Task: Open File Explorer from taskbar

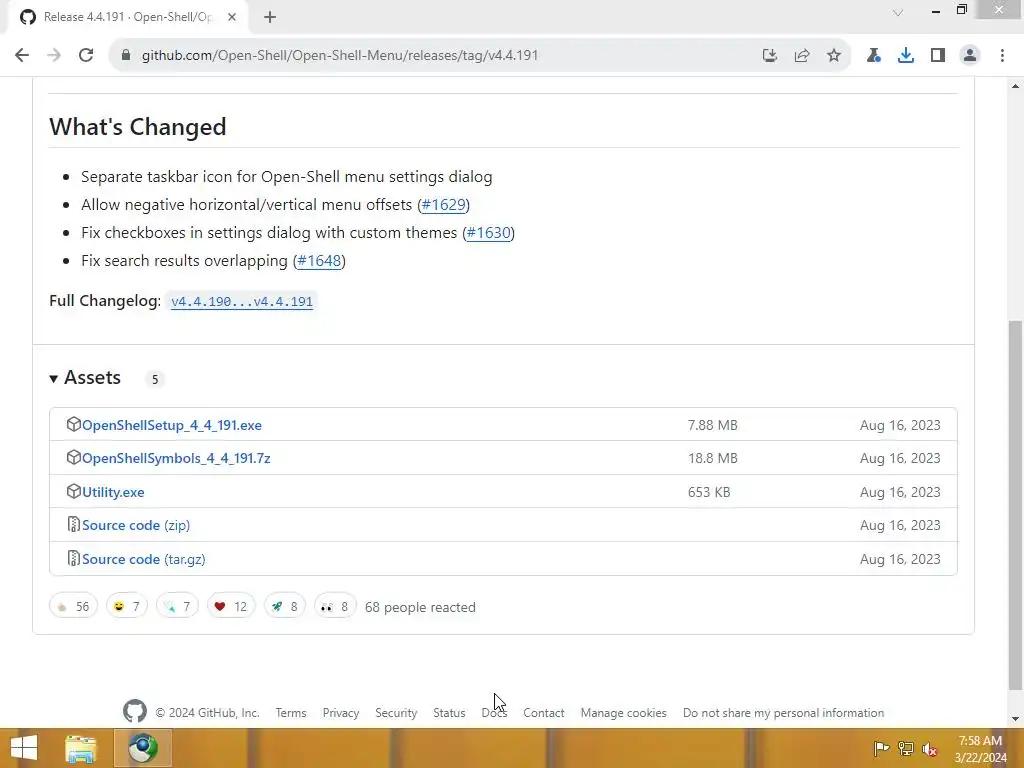Action: point(81,748)
